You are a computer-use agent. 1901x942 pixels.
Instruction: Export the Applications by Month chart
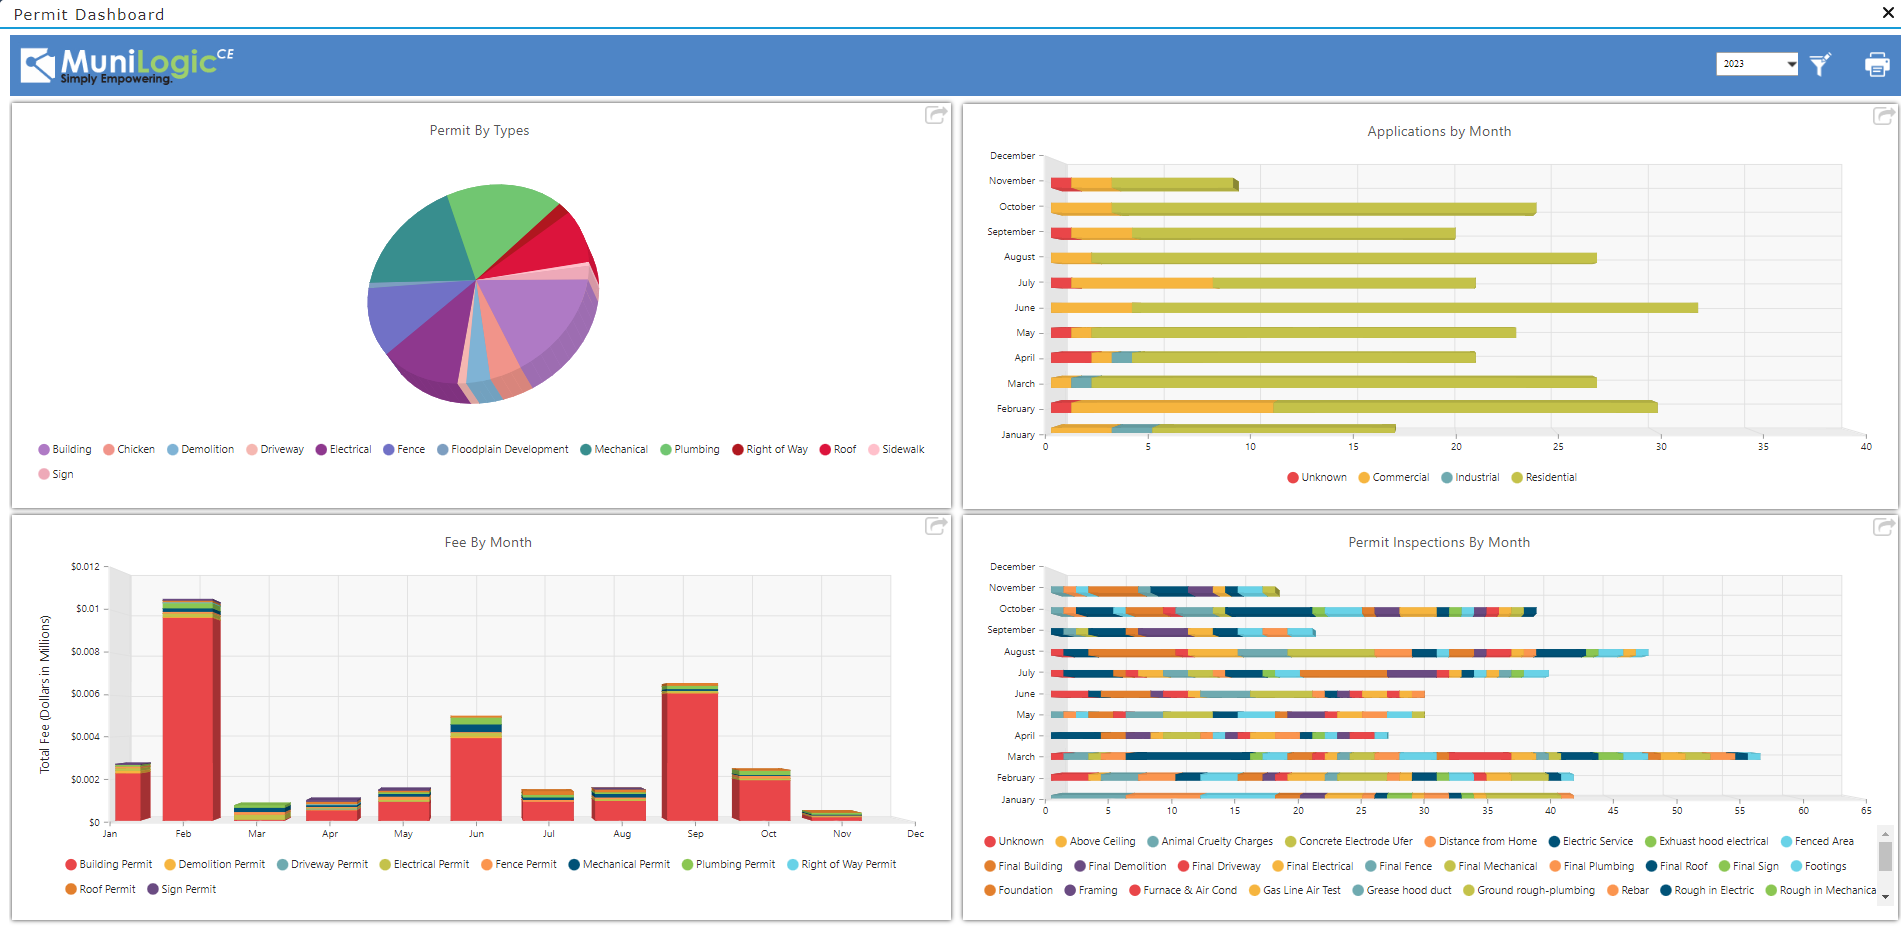1884,116
